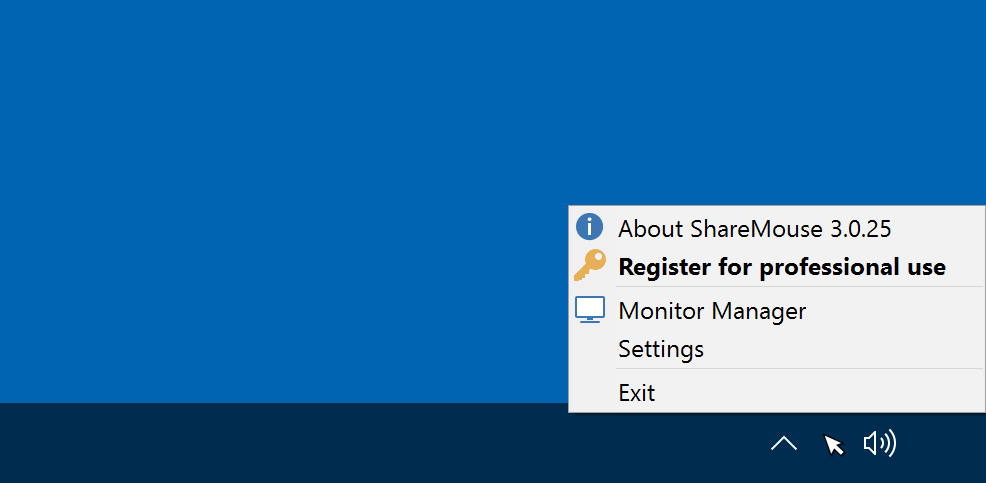Select Register for professional use
Screen dimensions: 986x483
(x=777, y=267)
